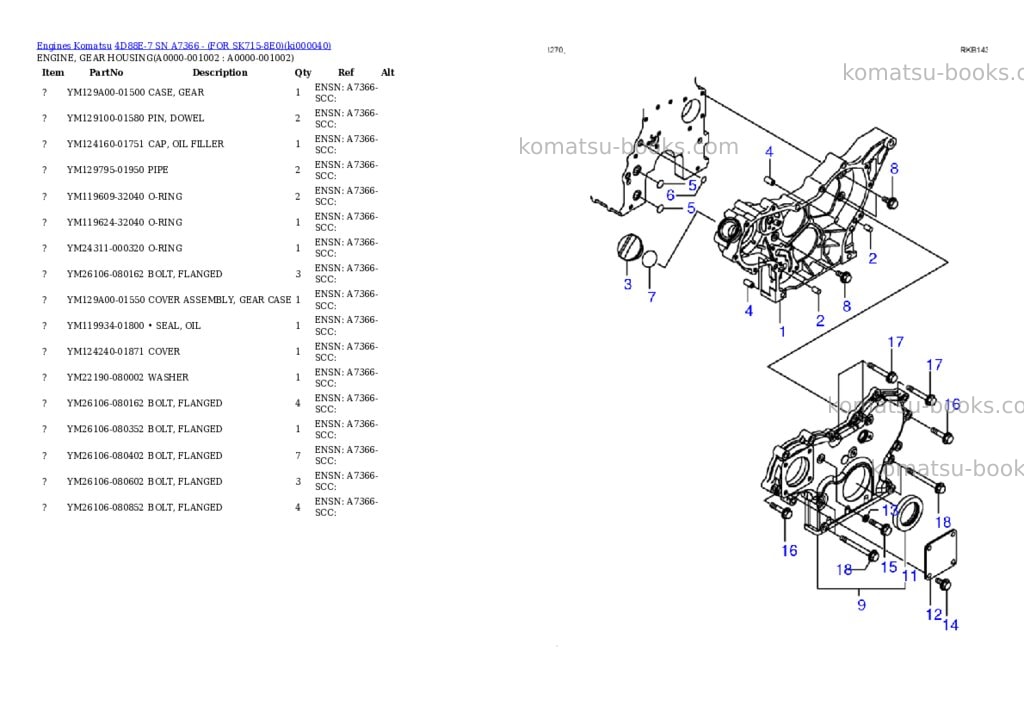Open the 'Engines Komatsu' link
The height and width of the screenshot is (725, 1024).
pos(74,46)
